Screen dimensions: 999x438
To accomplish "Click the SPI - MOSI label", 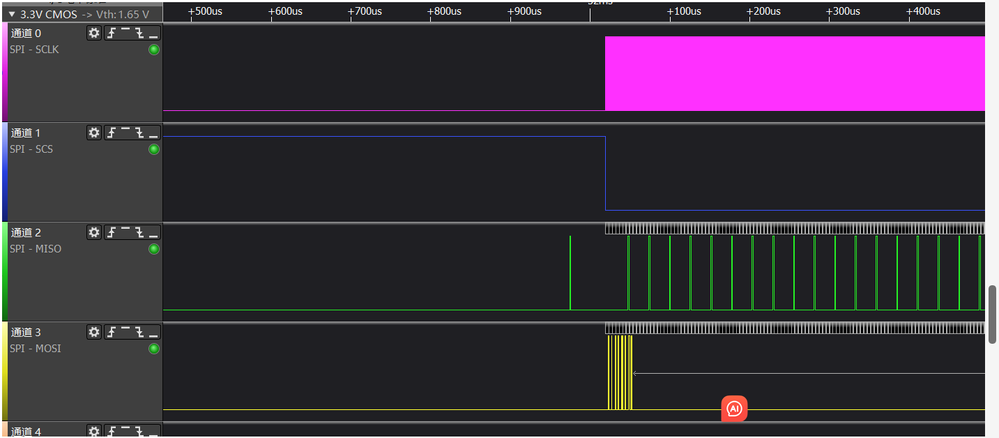I will tap(36, 348).
